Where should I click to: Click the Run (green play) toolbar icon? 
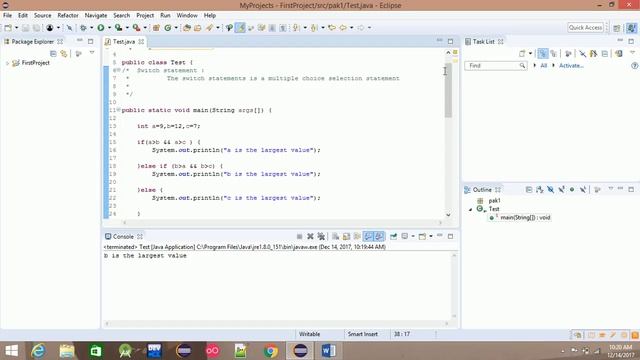tap(101, 28)
